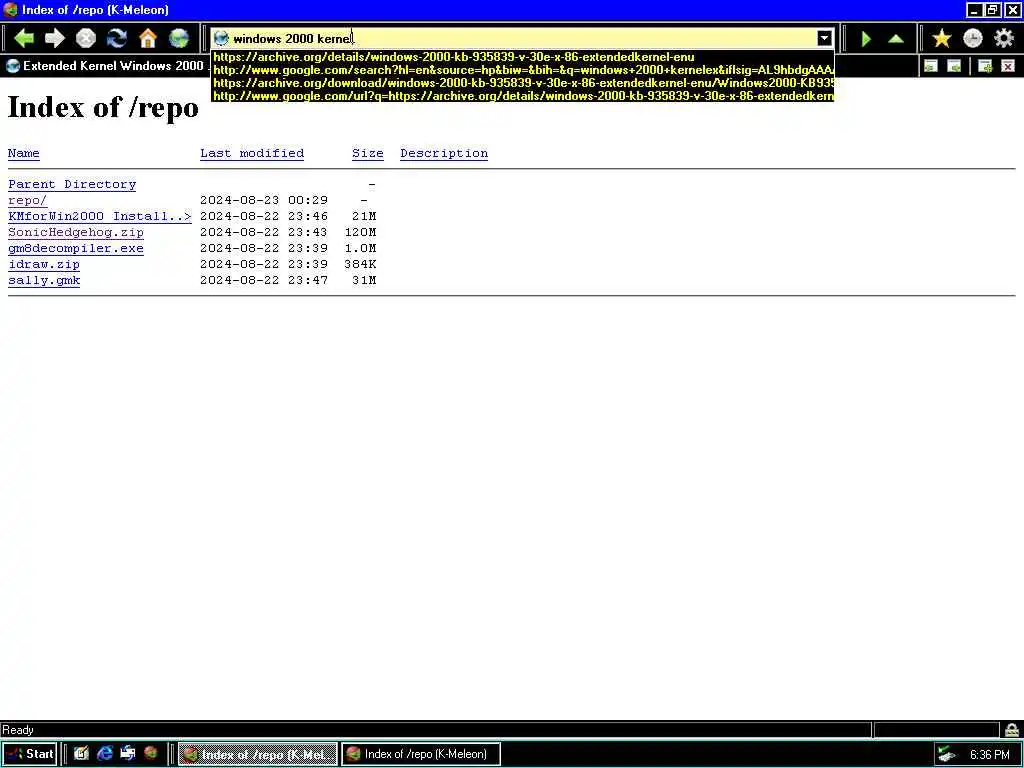The width and height of the screenshot is (1024, 768).
Task: Switch to next tab icon
Action: click(x=954, y=66)
